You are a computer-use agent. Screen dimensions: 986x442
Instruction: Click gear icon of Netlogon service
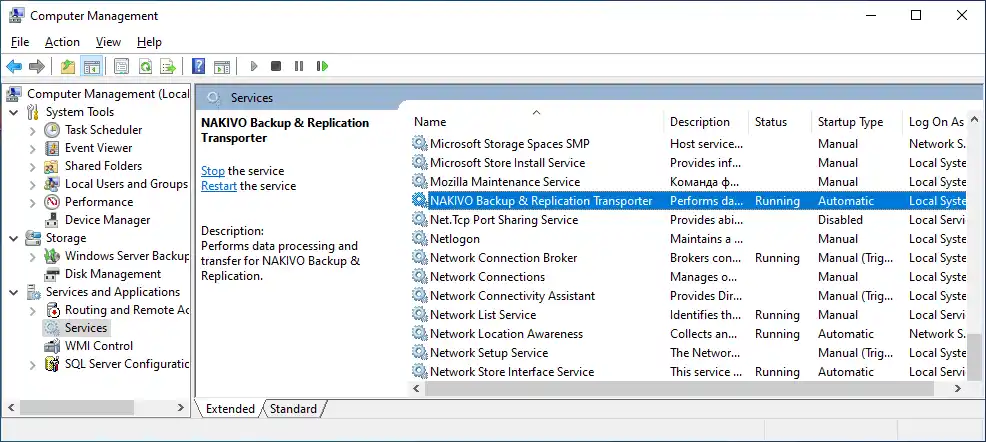click(x=419, y=239)
